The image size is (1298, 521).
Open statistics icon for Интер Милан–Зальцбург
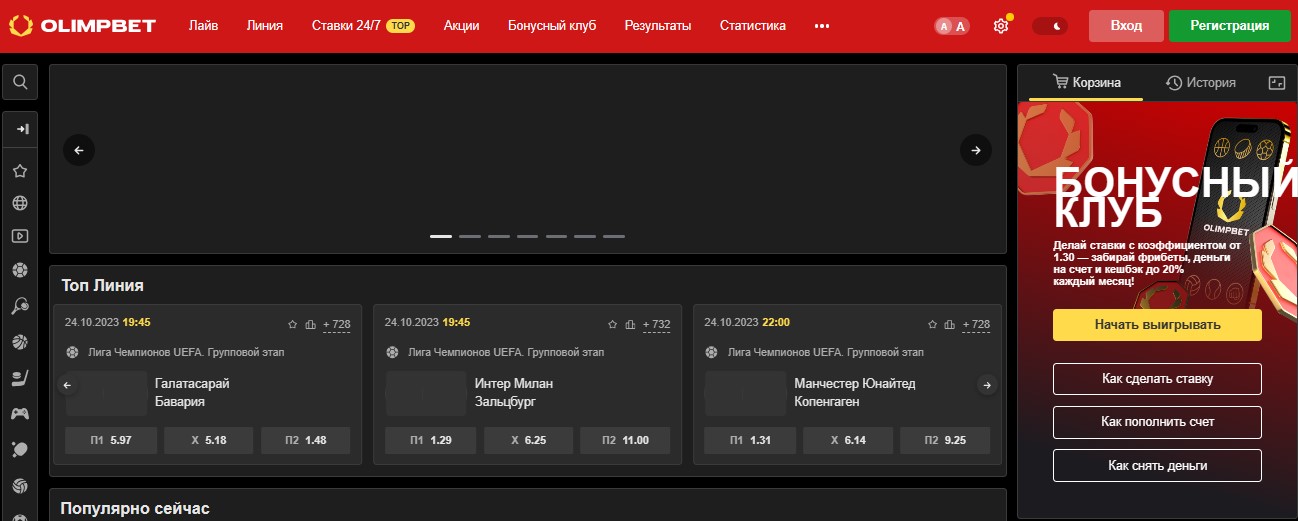click(630, 324)
